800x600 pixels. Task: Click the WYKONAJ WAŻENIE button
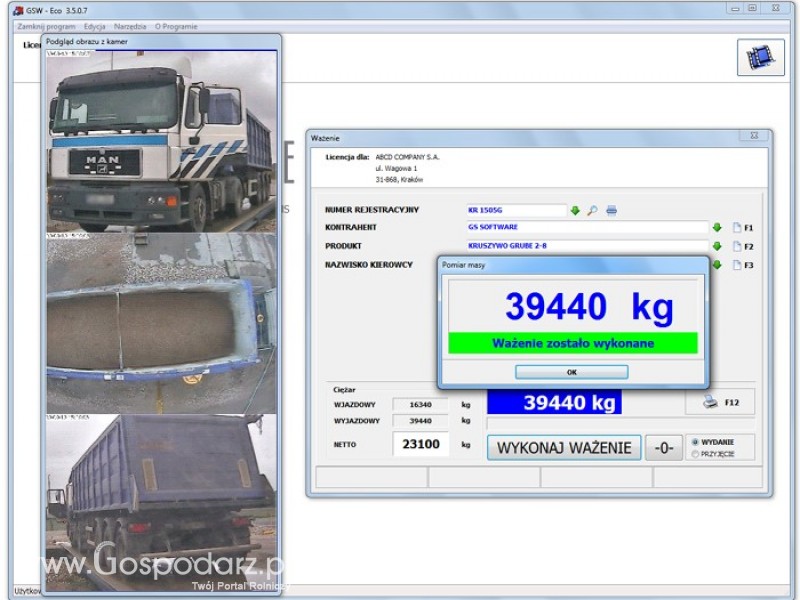pyautogui.click(x=564, y=447)
